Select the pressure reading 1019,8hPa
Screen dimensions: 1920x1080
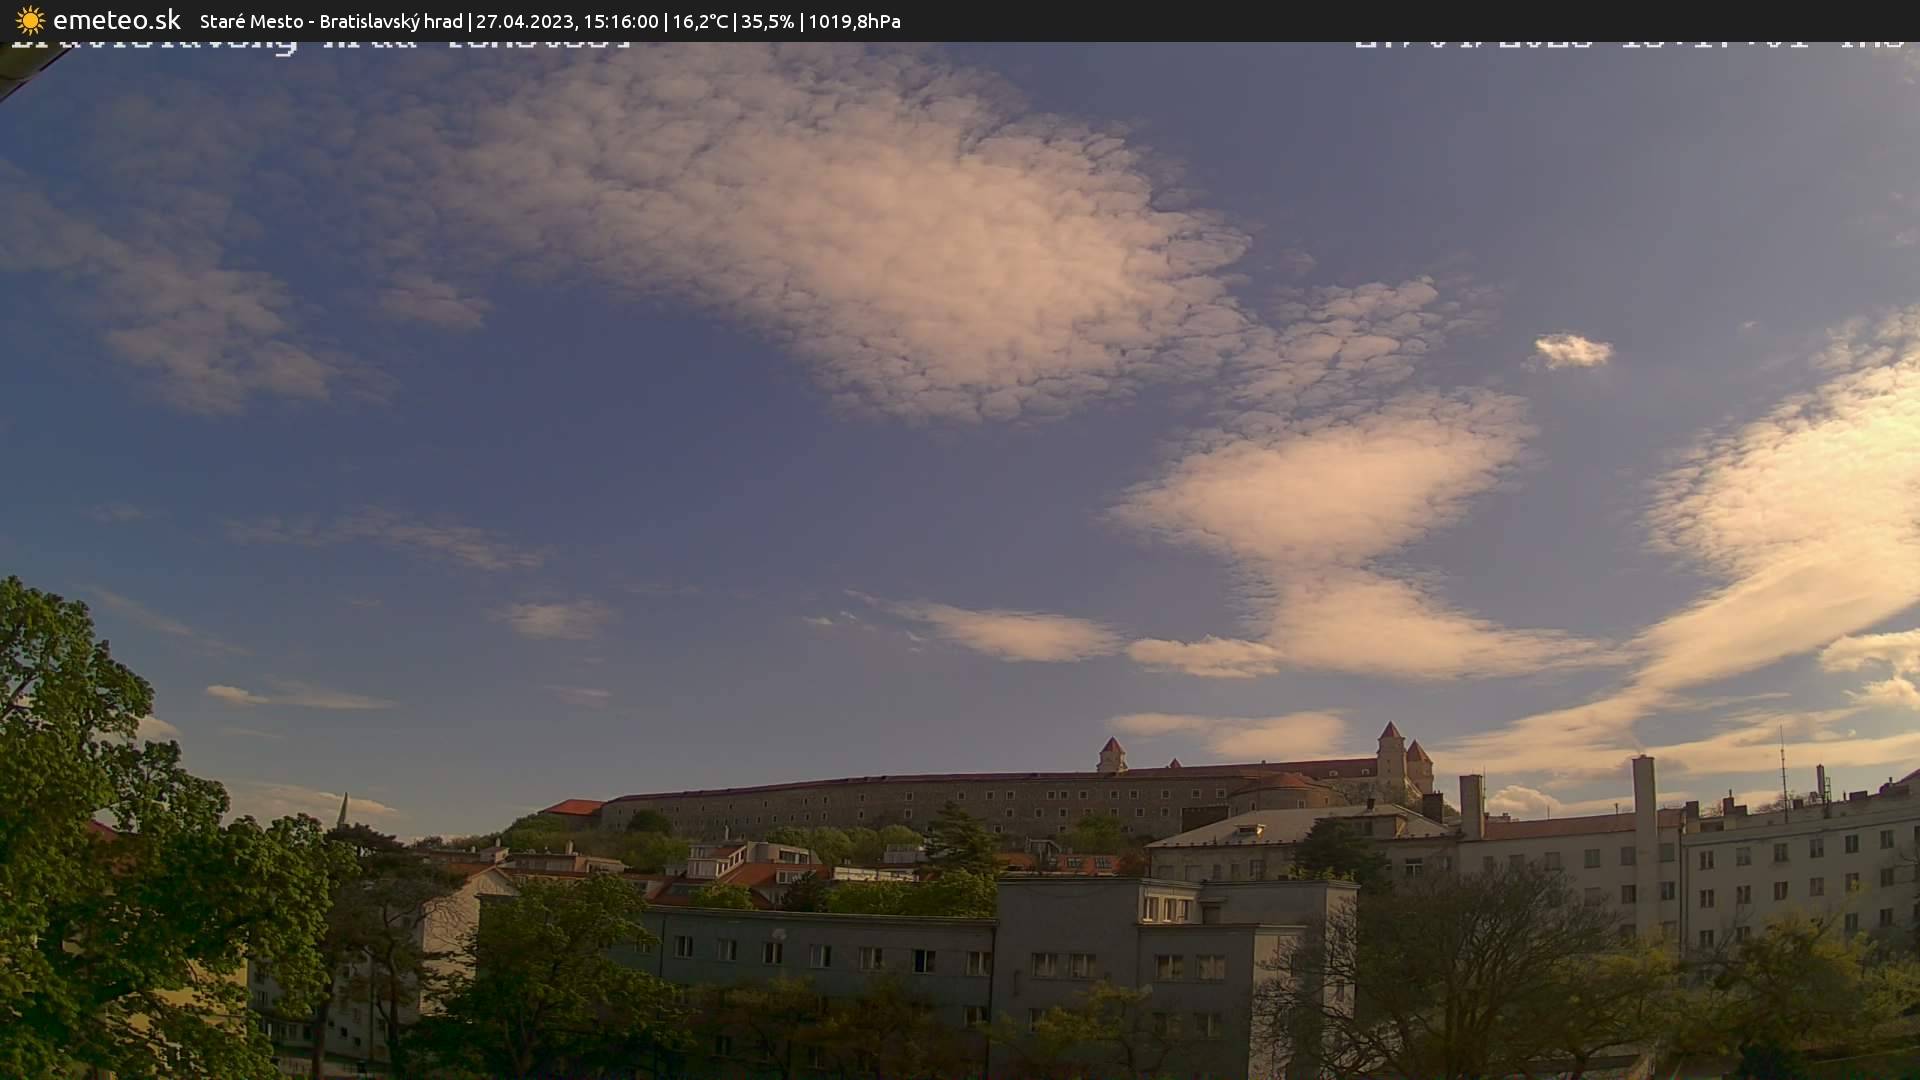coord(856,20)
